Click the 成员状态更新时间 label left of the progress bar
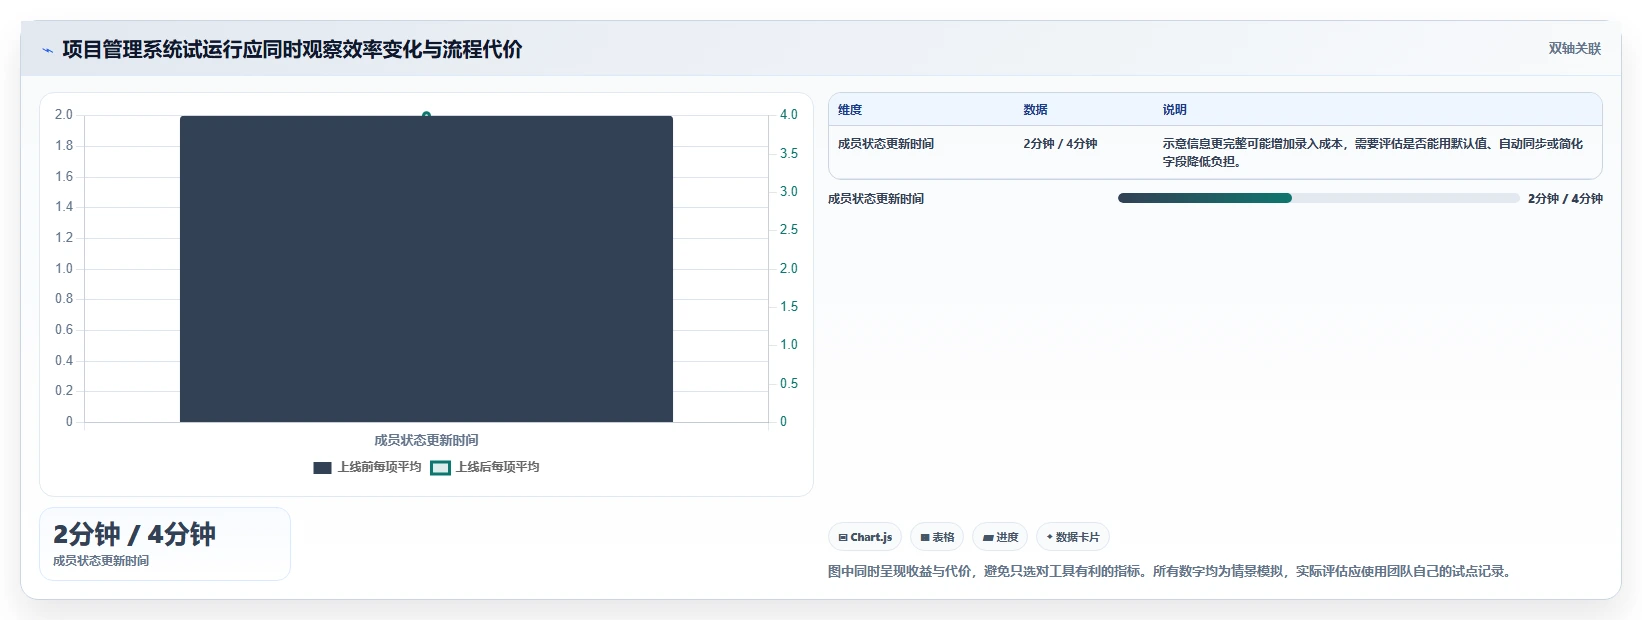Viewport: 1642px width, 620px height. point(876,199)
